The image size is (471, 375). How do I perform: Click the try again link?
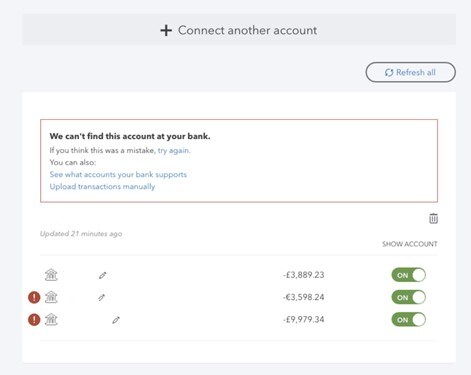(174, 150)
